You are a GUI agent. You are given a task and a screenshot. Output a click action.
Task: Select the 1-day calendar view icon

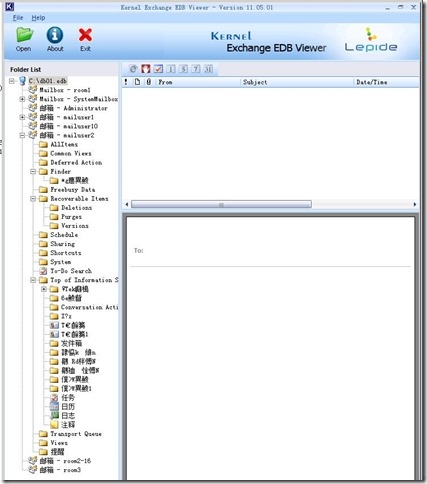point(171,69)
